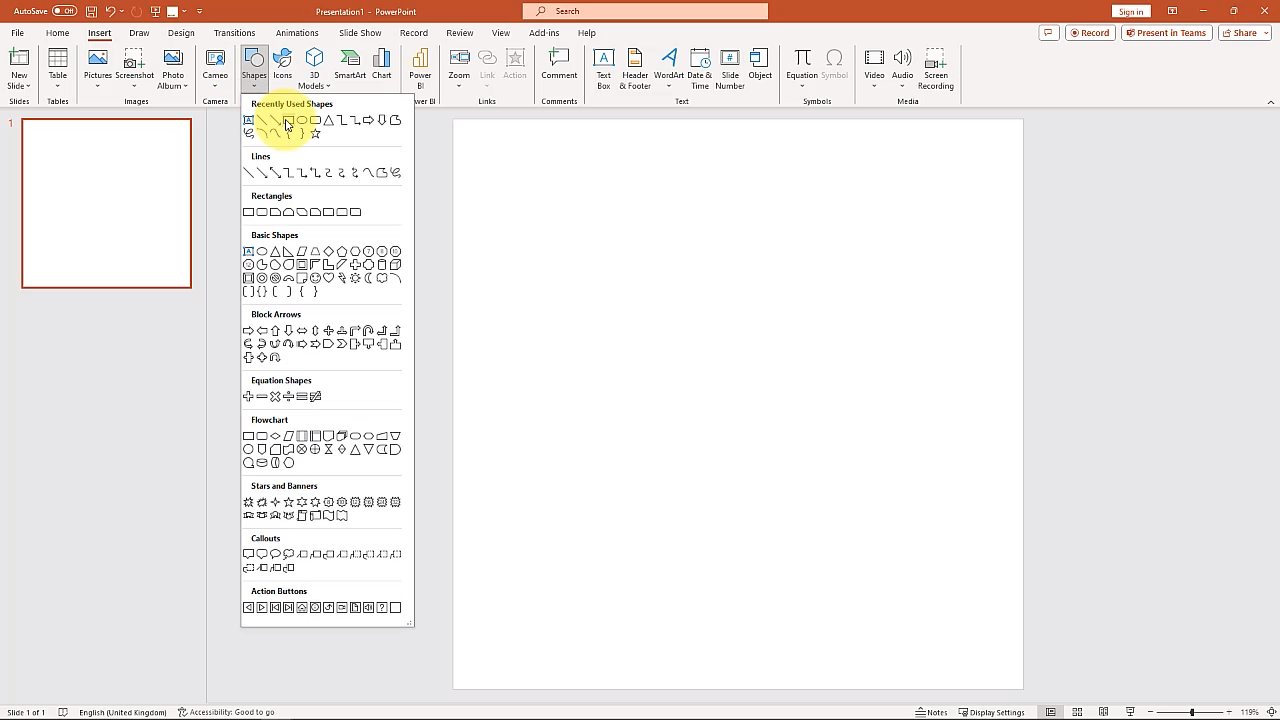The height and width of the screenshot is (720, 1280).
Task: Select the straight line in Lines section
Action: pyautogui.click(x=248, y=173)
